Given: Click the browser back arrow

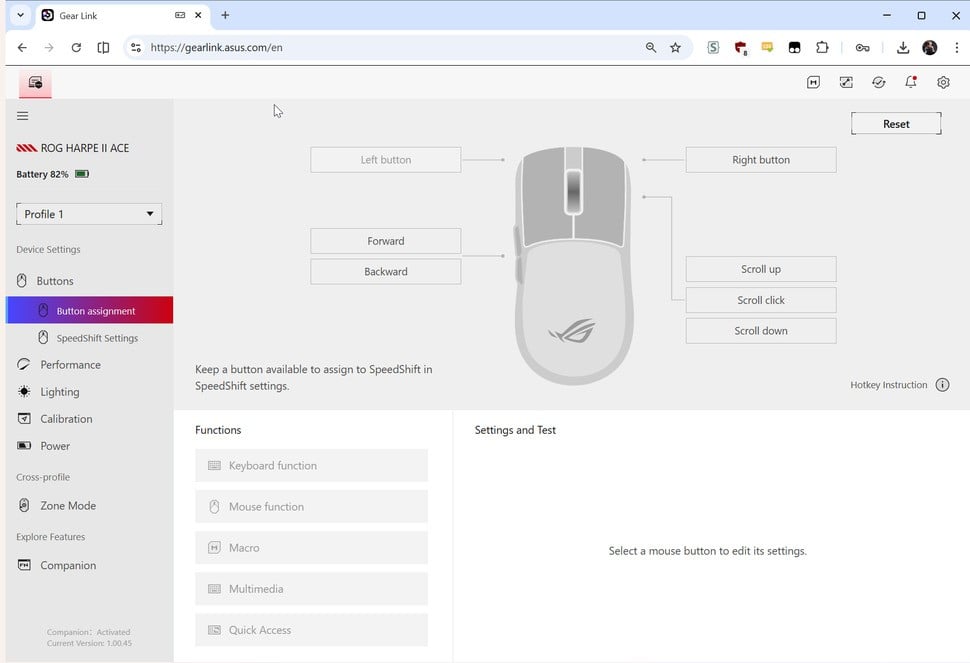Looking at the screenshot, I should 22,48.
